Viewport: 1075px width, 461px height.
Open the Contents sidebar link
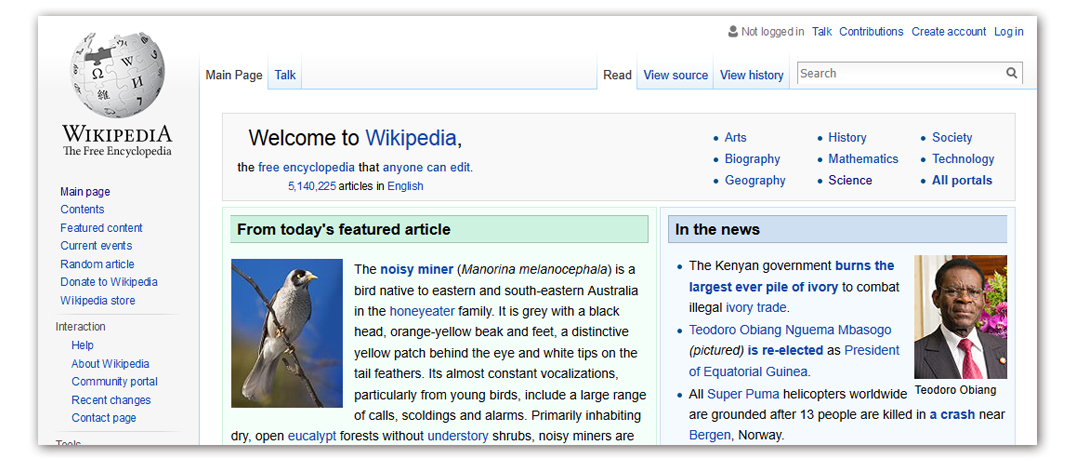click(x=82, y=209)
